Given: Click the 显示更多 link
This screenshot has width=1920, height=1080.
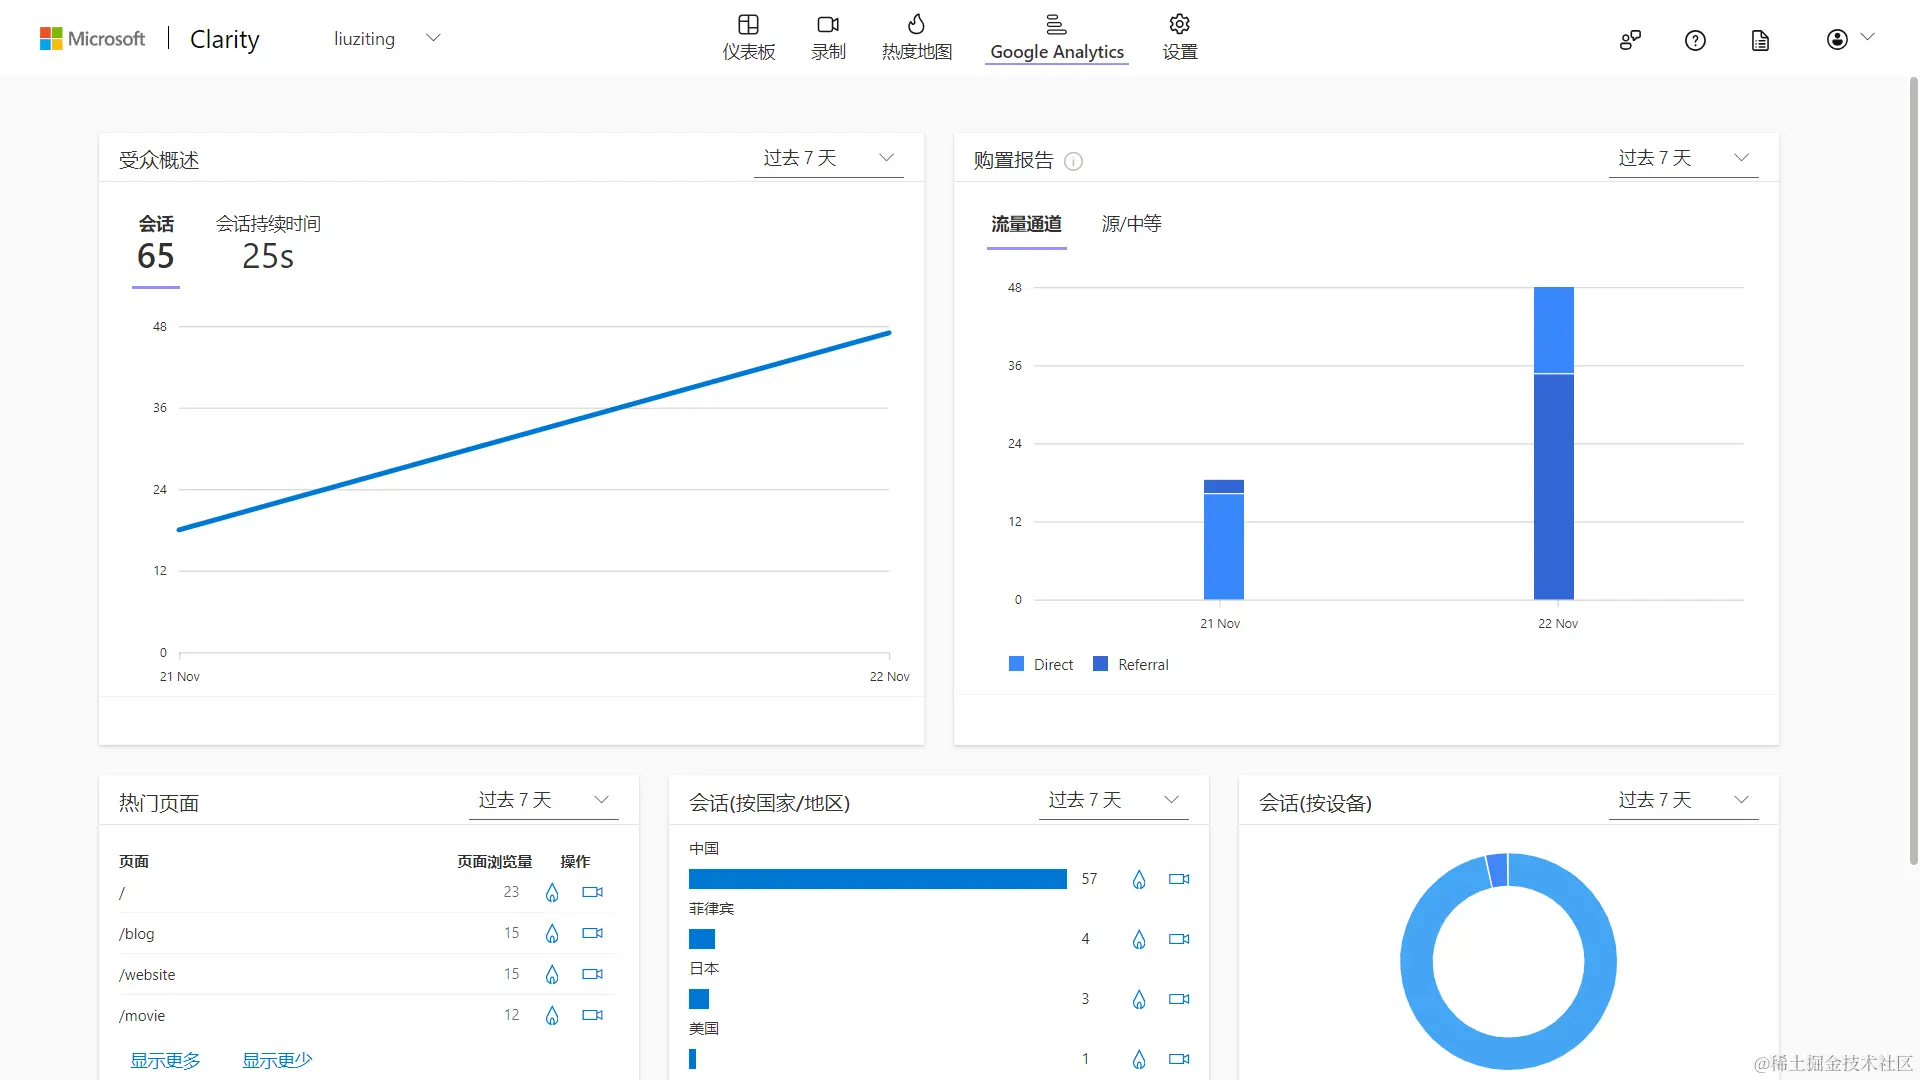Looking at the screenshot, I should pyautogui.click(x=165, y=1060).
